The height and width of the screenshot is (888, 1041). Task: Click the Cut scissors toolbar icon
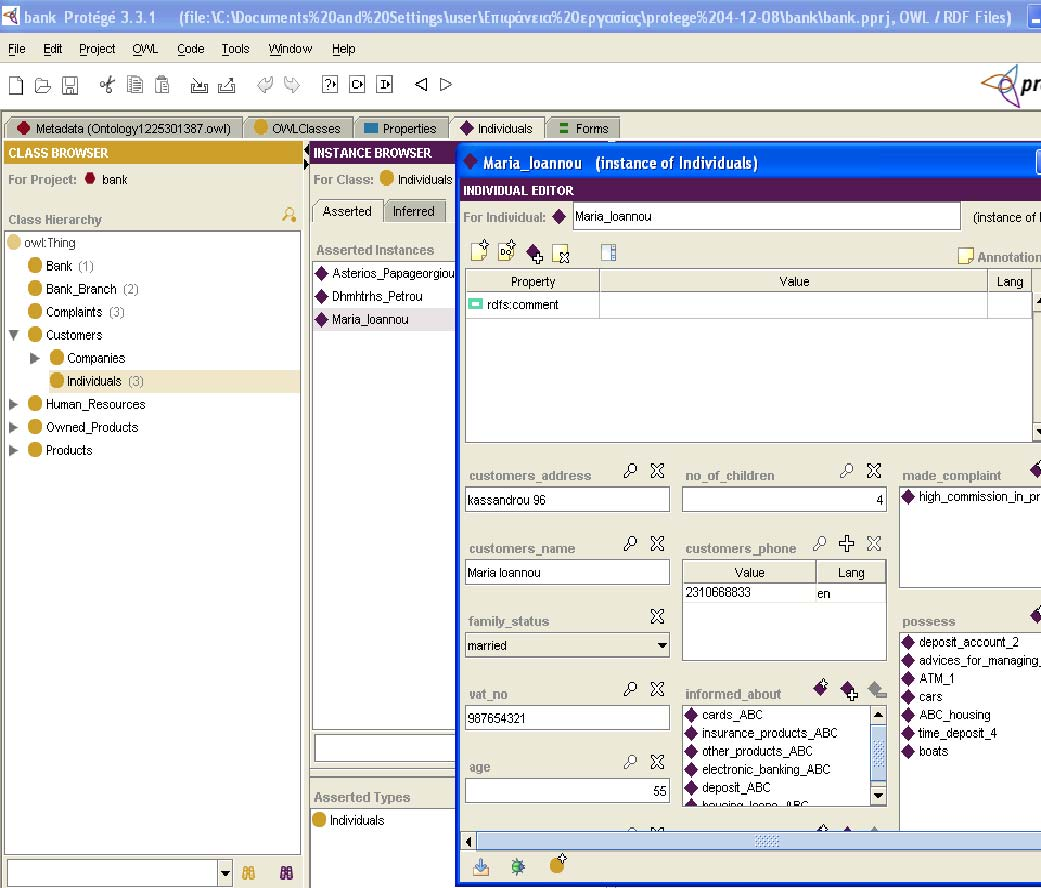click(x=107, y=84)
